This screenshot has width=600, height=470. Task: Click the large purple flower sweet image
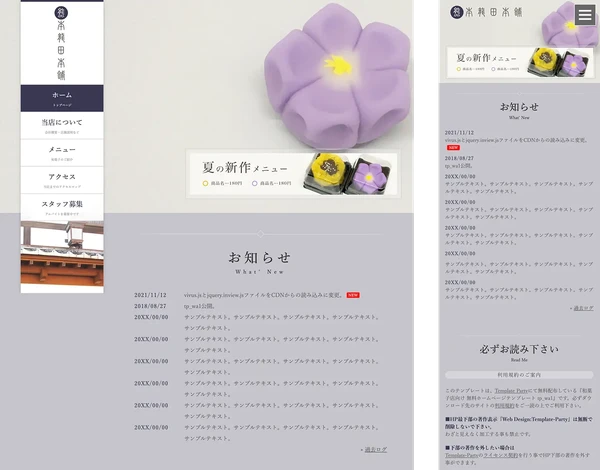click(x=338, y=77)
